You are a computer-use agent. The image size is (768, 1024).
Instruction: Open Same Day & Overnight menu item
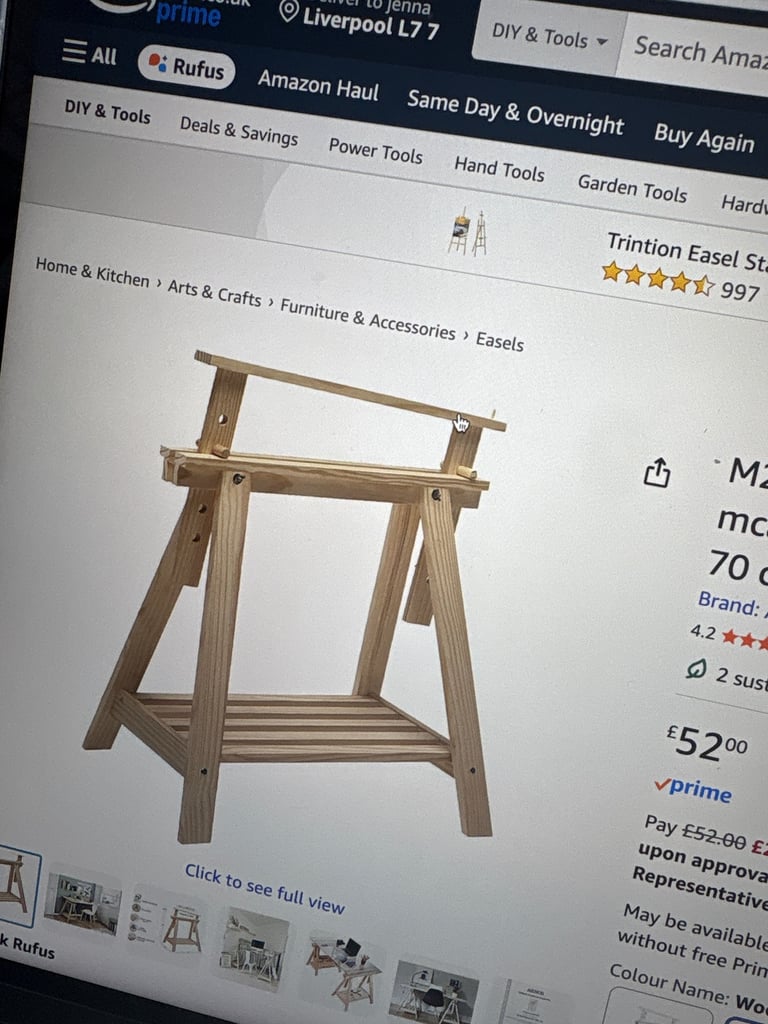click(515, 112)
